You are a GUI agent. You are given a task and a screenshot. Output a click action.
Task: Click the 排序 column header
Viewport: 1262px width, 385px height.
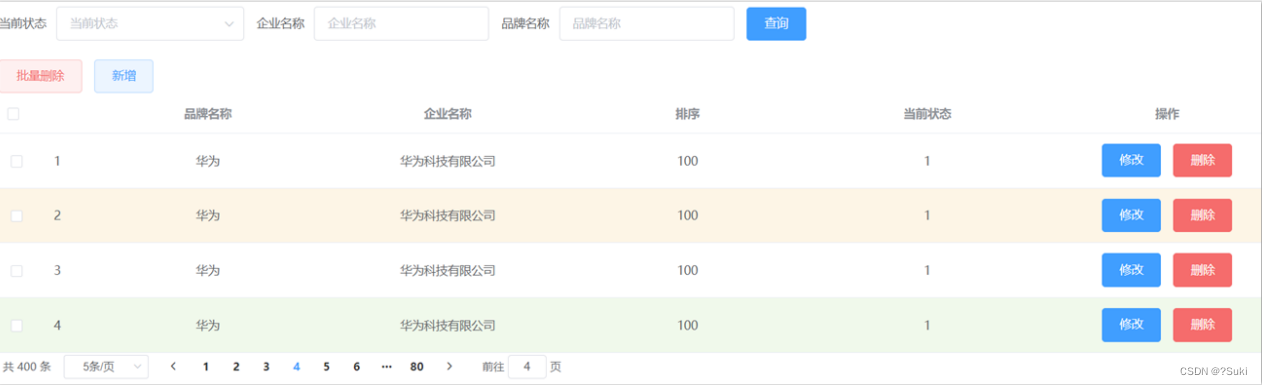click(x=687, y=114)
